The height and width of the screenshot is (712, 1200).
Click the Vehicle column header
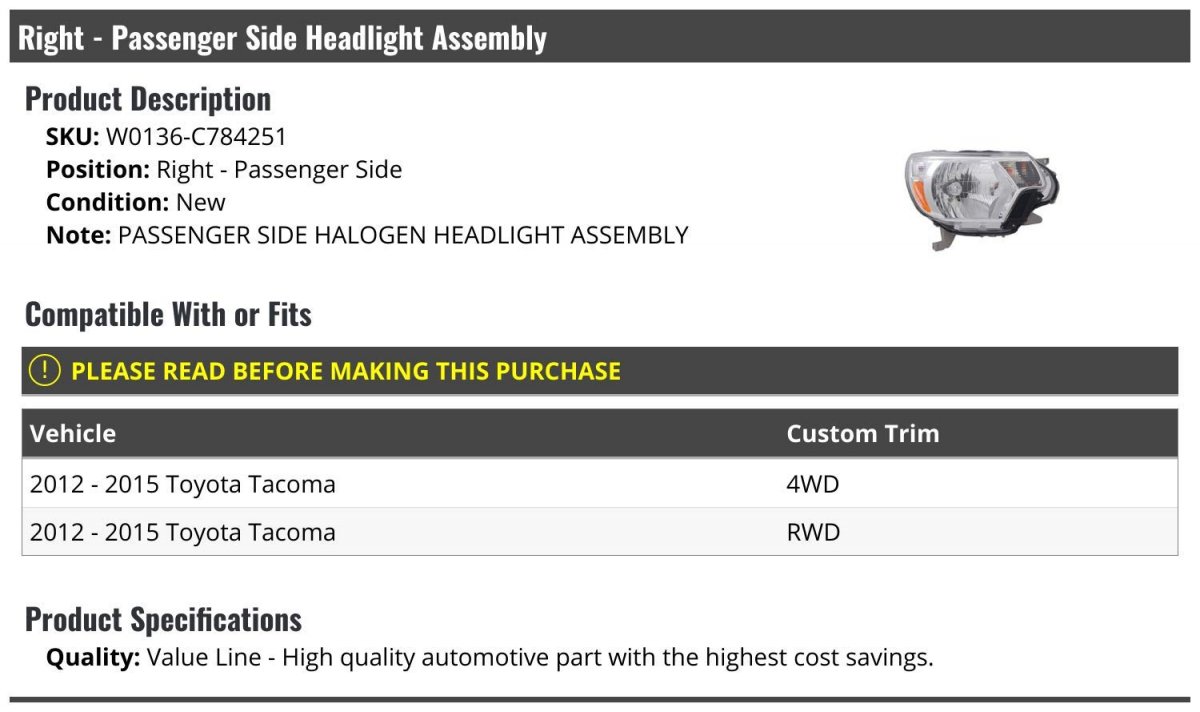73,434
